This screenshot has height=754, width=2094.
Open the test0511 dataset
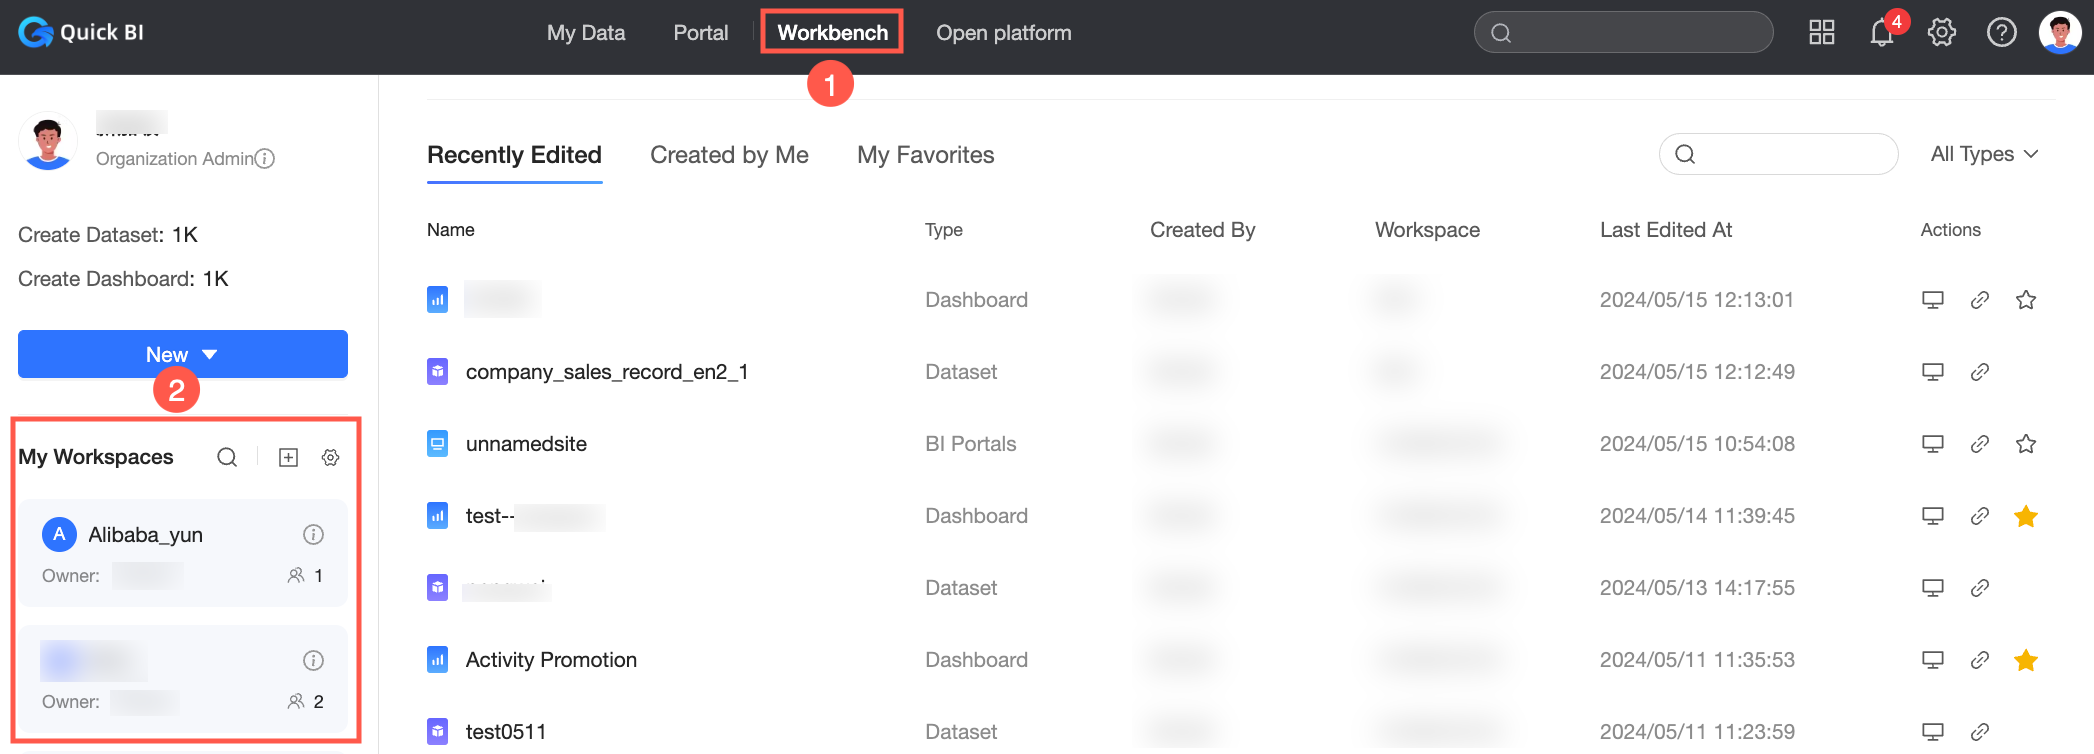(x=506, y=732)
